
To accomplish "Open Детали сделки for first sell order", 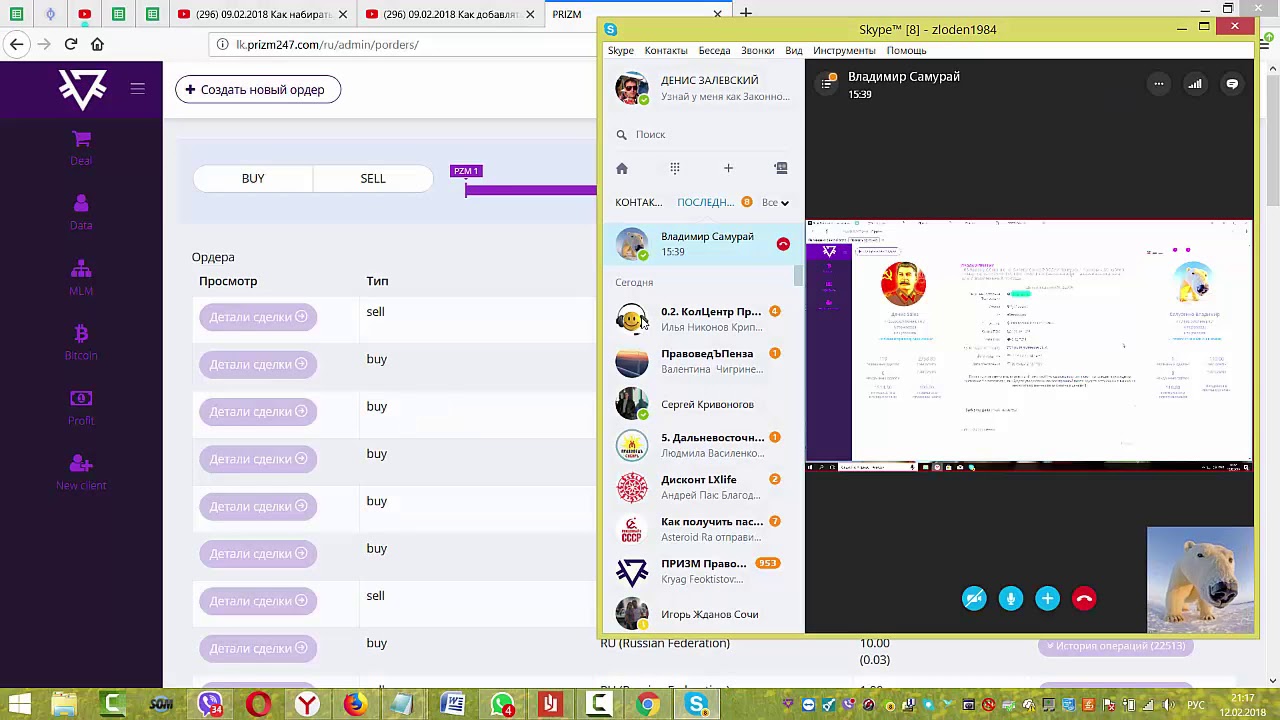I will point(258,317).
